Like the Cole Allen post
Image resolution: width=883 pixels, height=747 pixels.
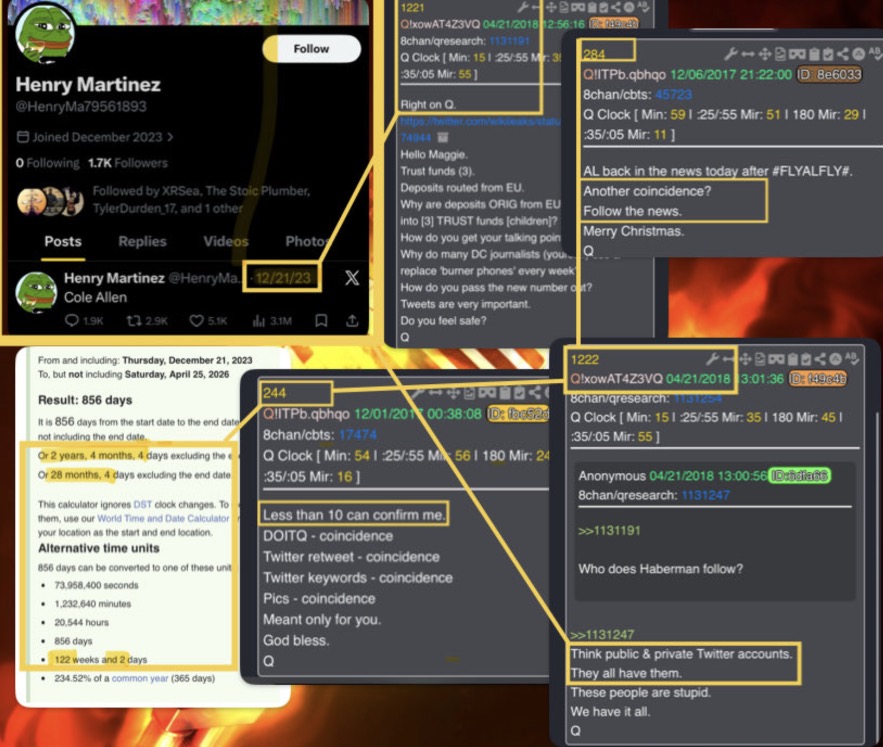coord(196,321)
